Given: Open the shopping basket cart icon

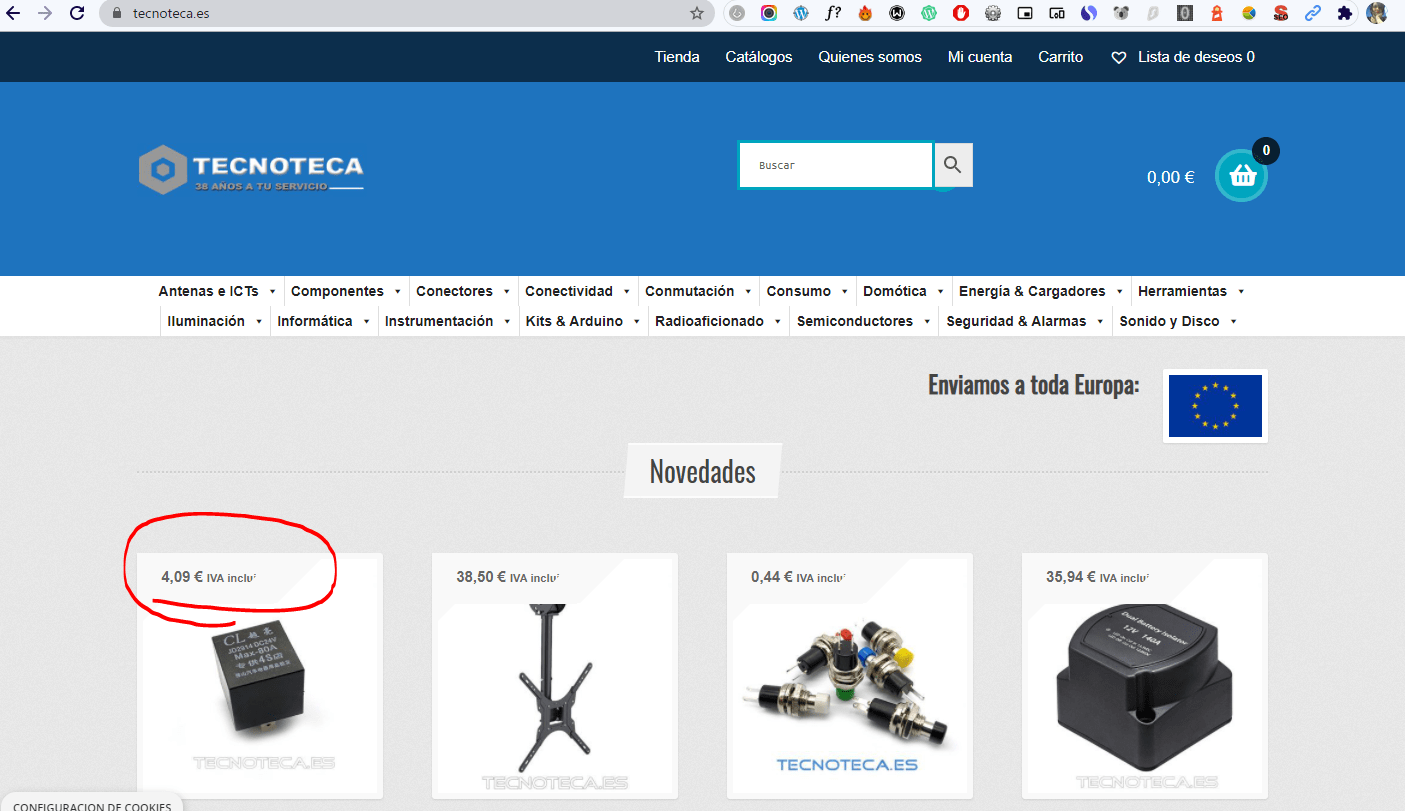Looking at the screenshot, I should [1242, 175].
